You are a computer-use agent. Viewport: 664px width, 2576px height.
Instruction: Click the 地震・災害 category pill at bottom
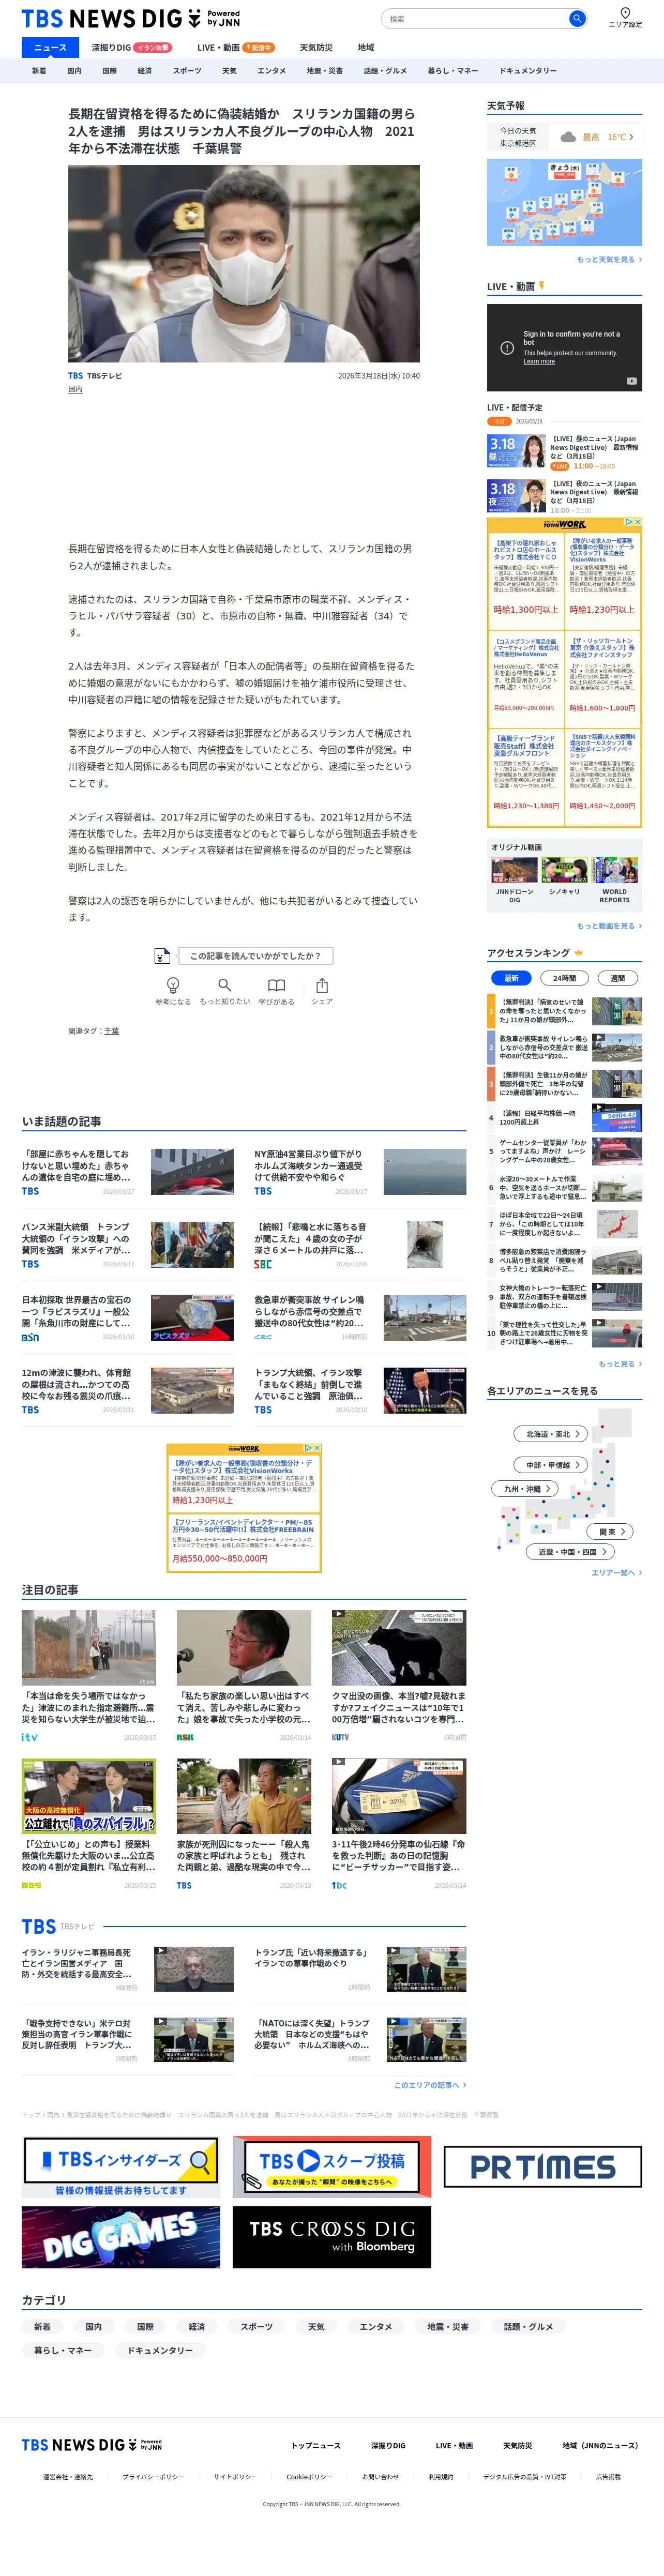448,2327
